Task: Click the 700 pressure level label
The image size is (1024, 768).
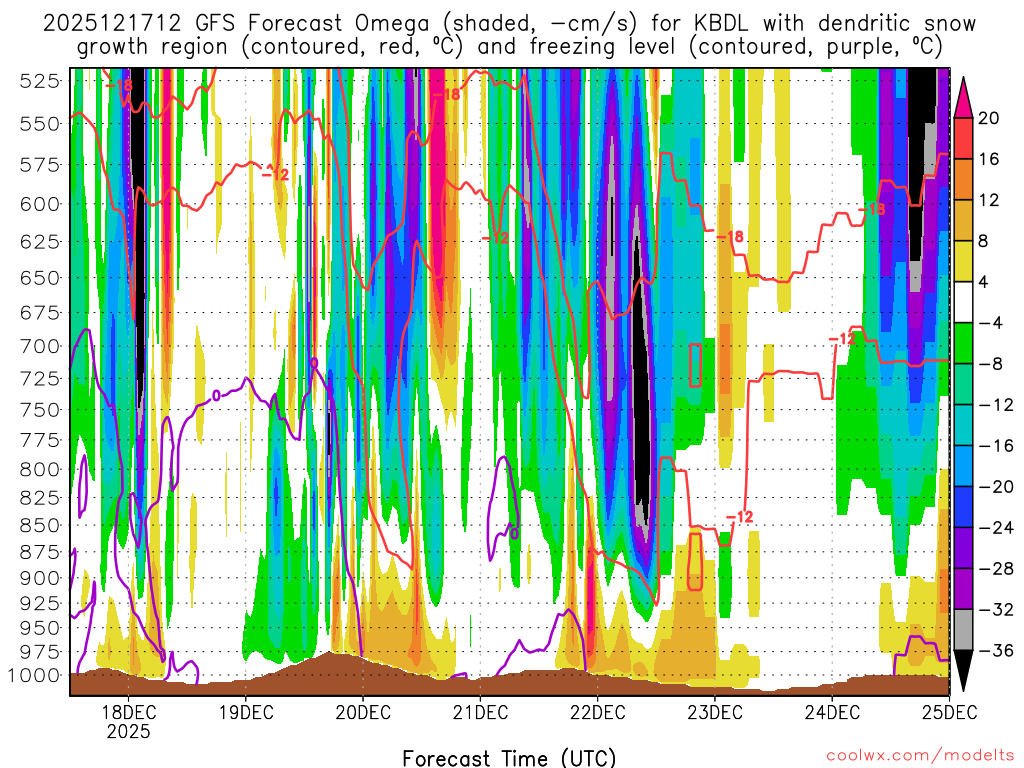Action: pyautogui.click(x=40, y=346)
